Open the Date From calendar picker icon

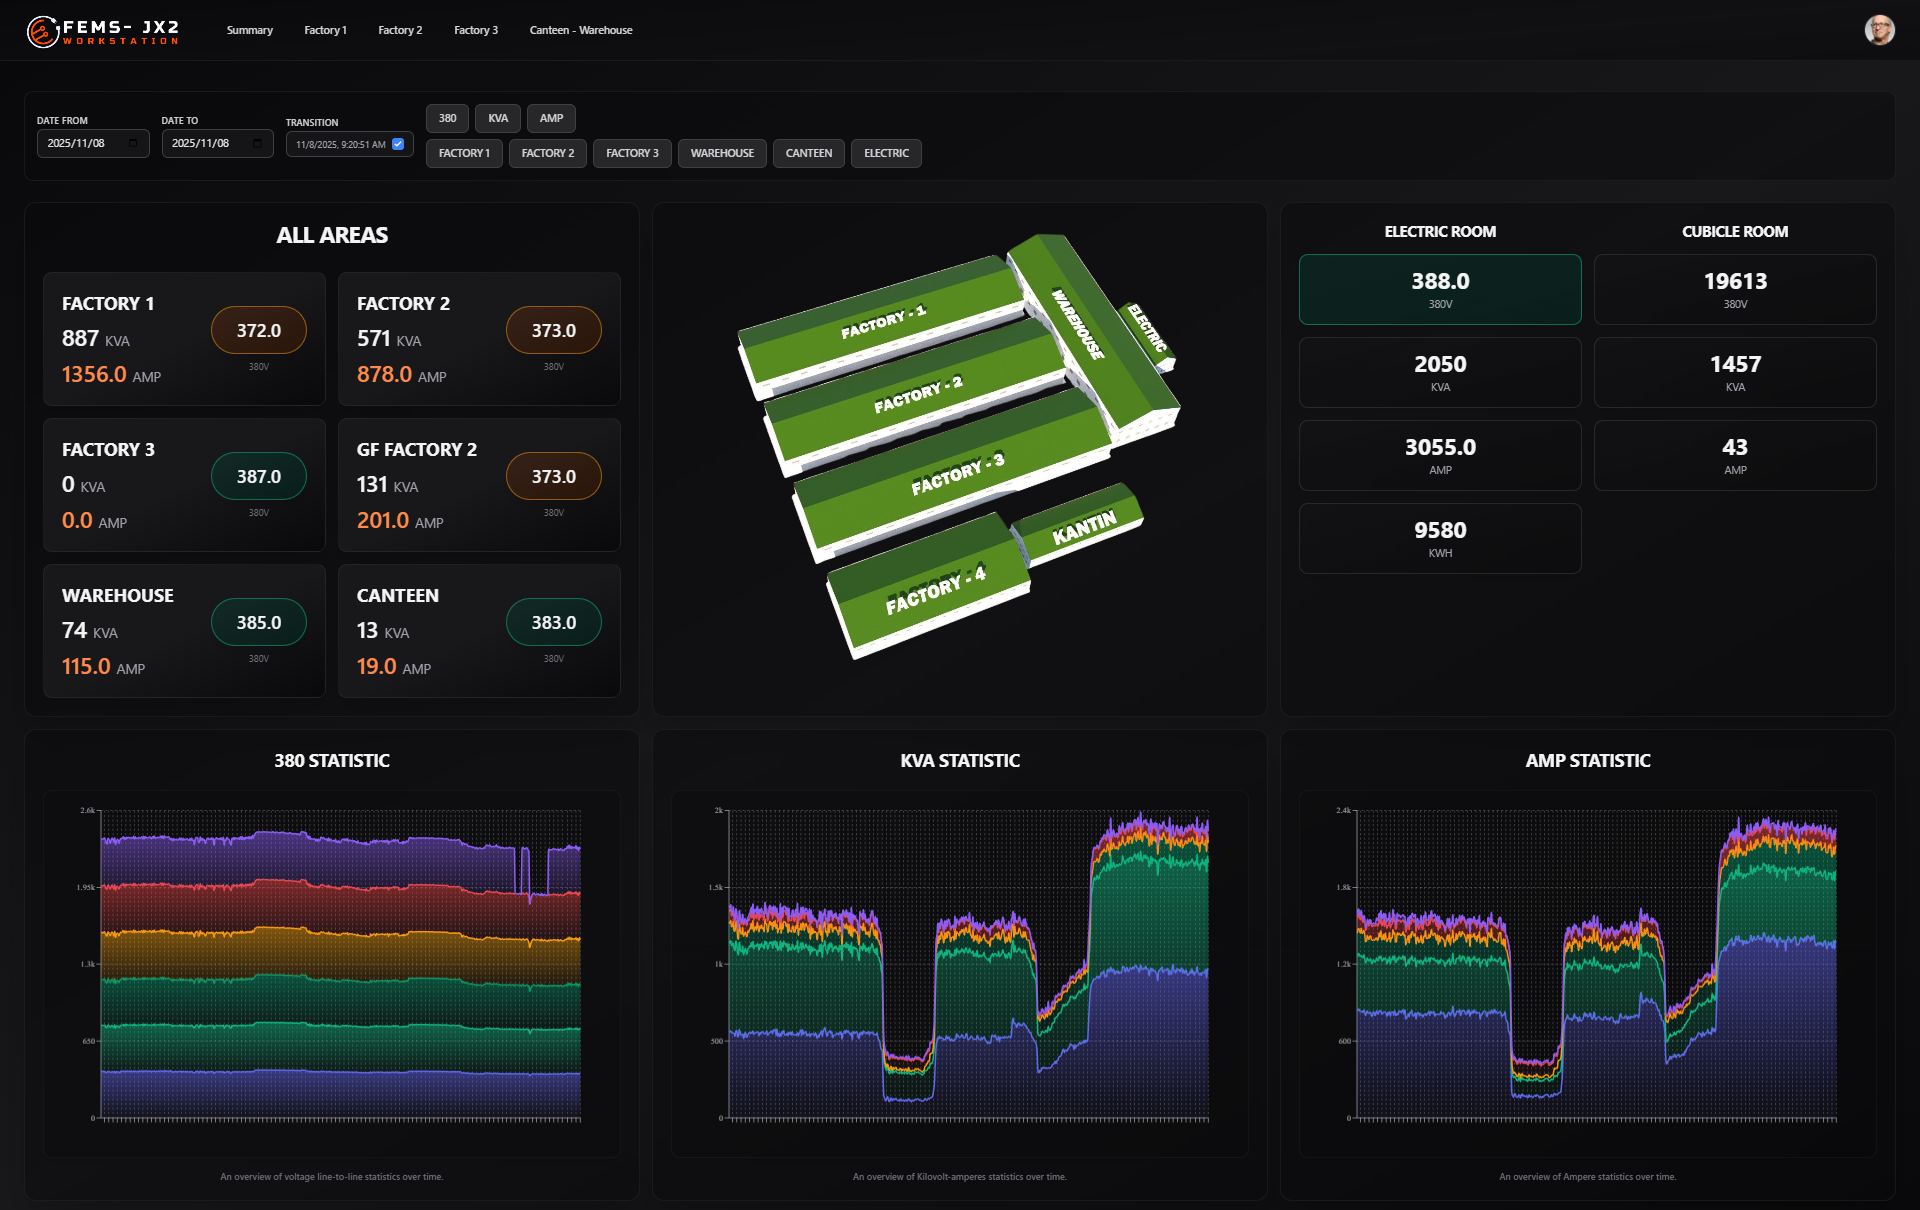[133, 144]
